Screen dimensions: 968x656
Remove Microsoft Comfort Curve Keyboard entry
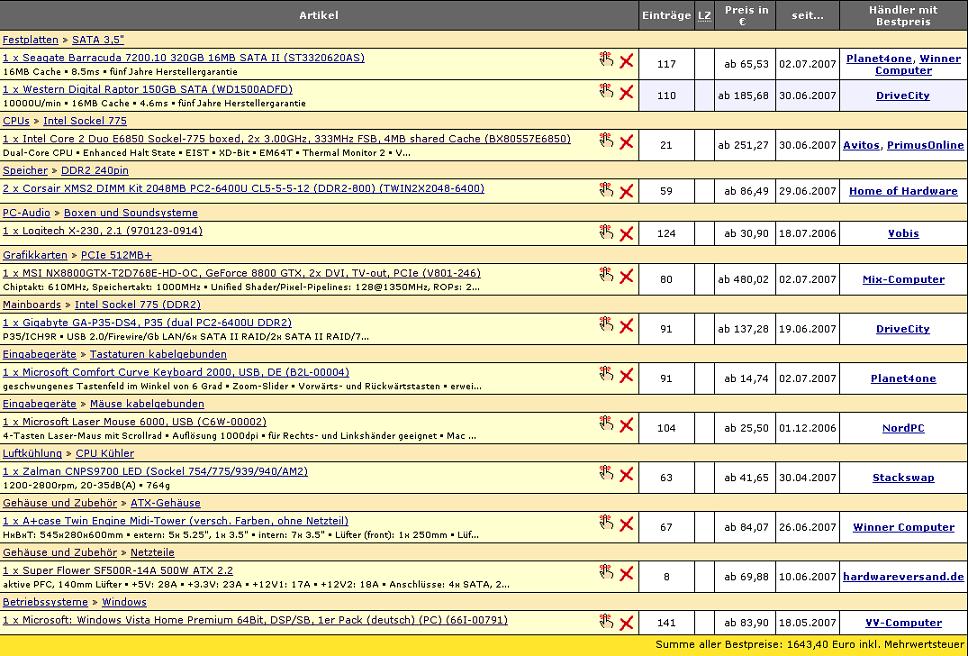tap(626, 375)
